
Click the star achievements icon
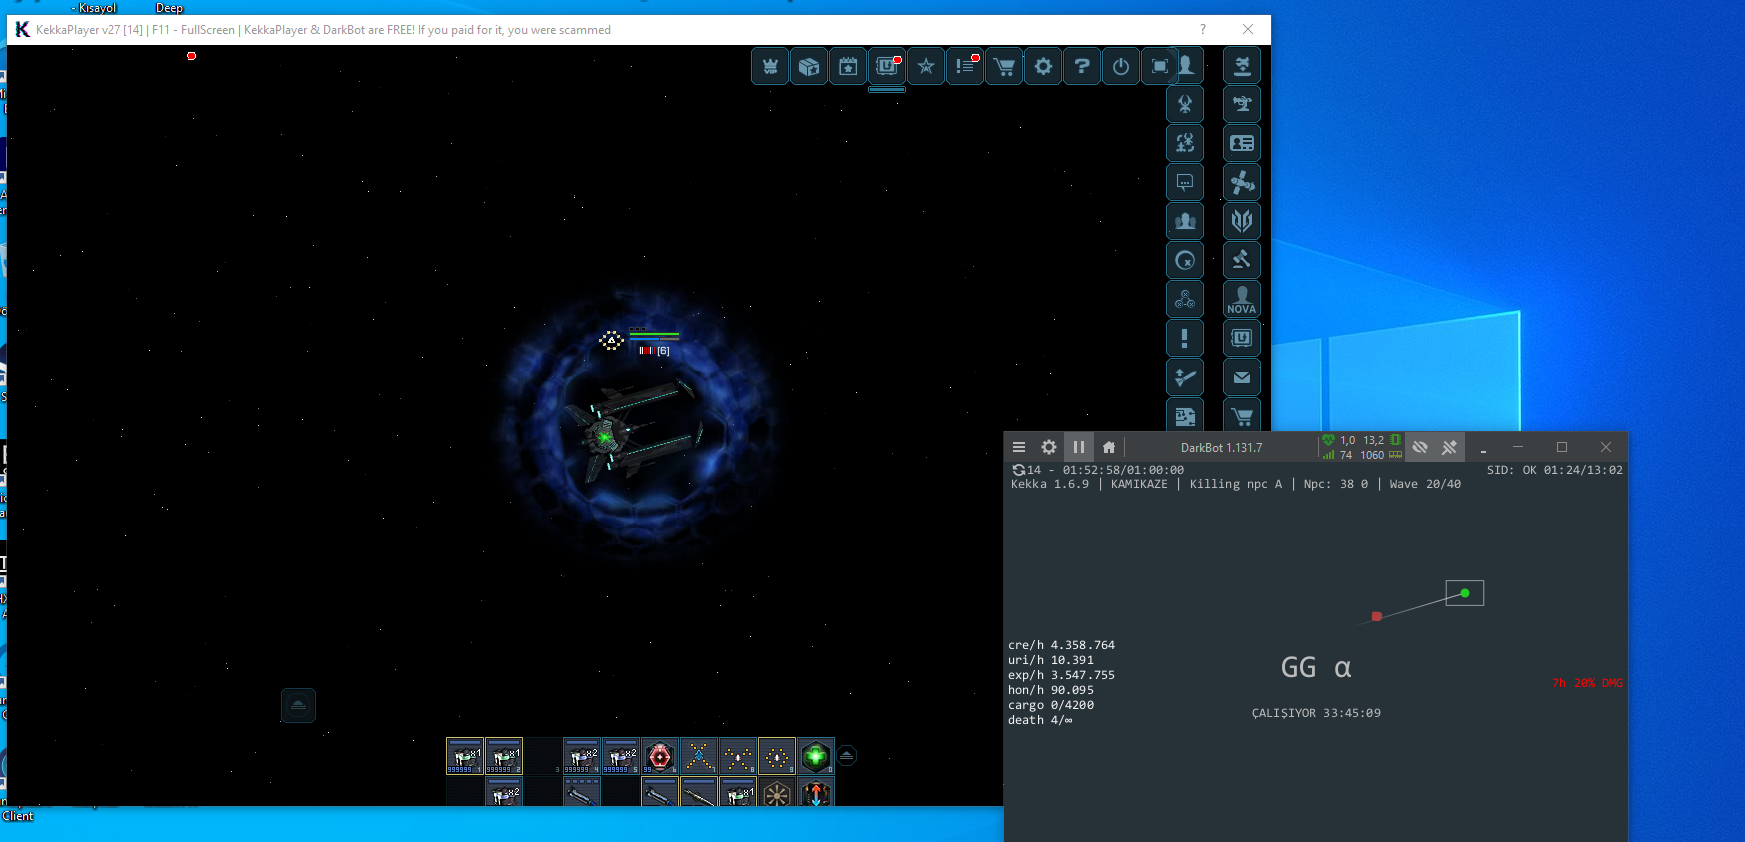click(x=926, y=66)
